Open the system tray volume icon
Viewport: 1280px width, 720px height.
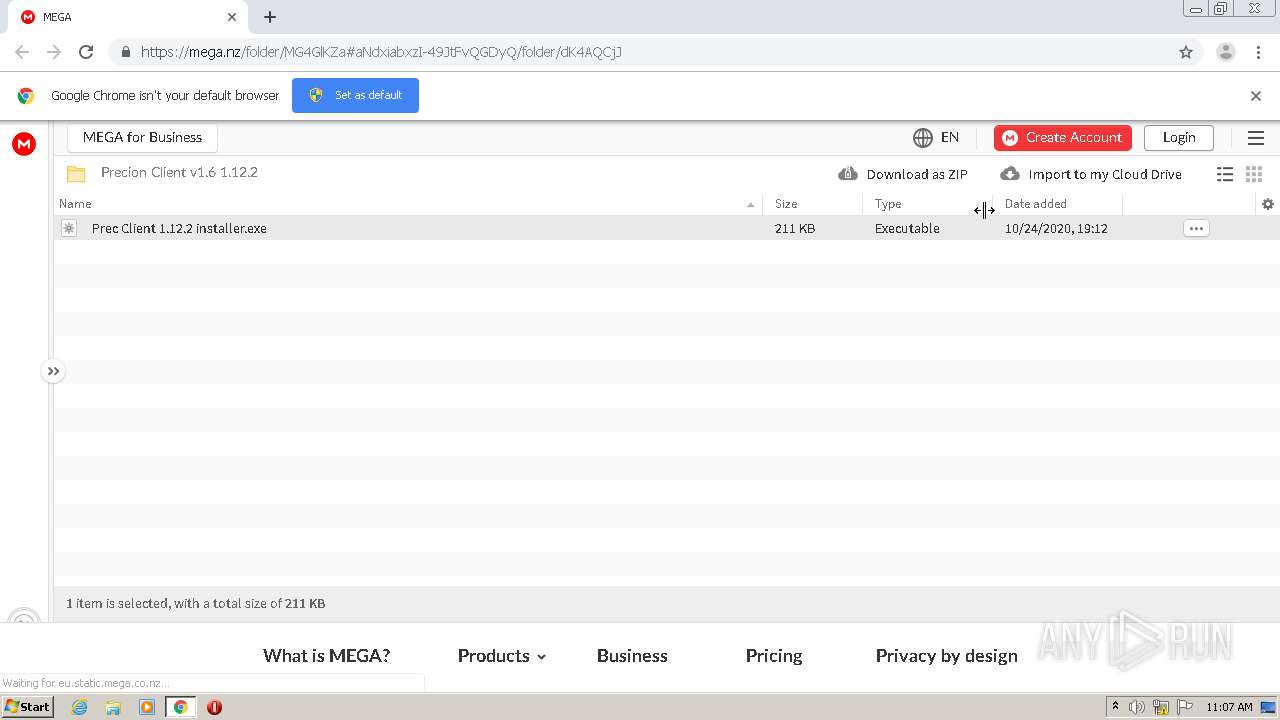pos(1137,707)
